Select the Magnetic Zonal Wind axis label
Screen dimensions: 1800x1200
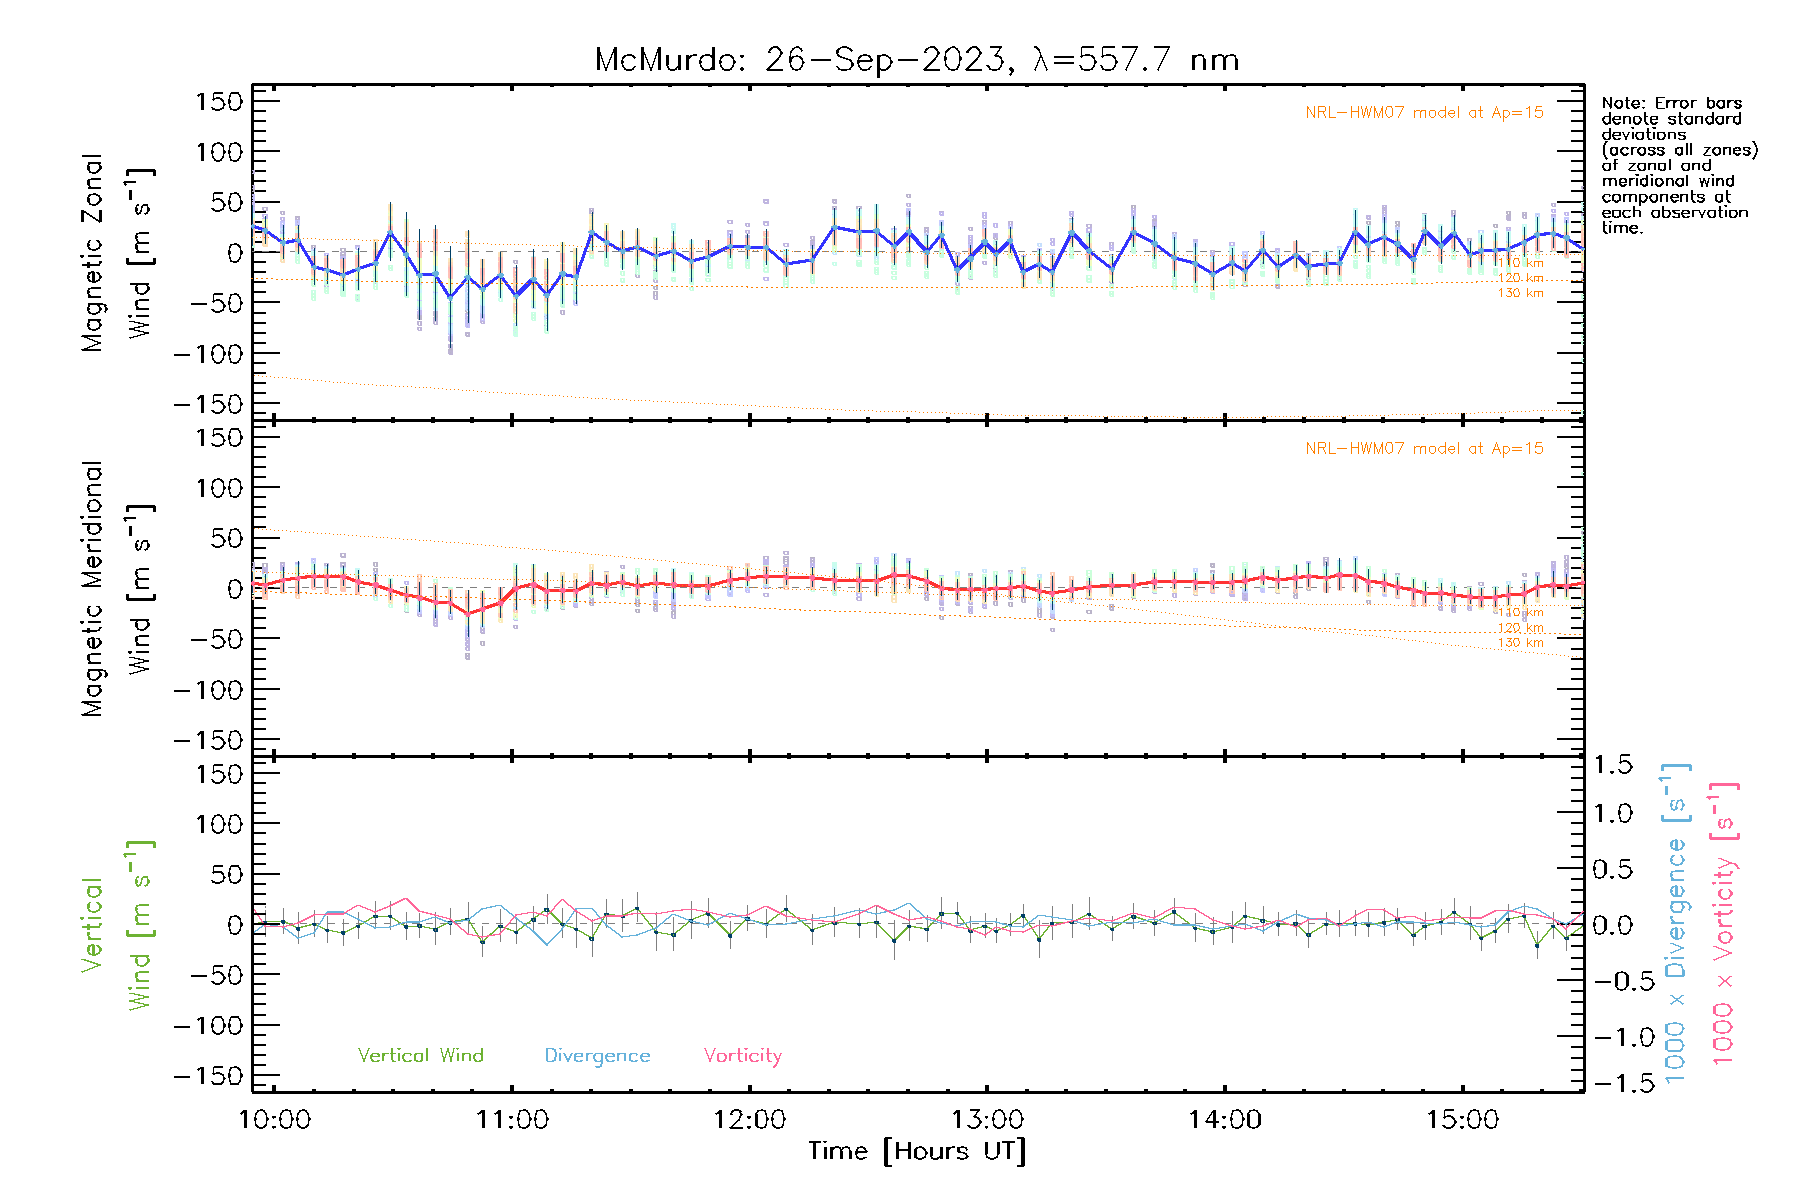pos(116,252)
